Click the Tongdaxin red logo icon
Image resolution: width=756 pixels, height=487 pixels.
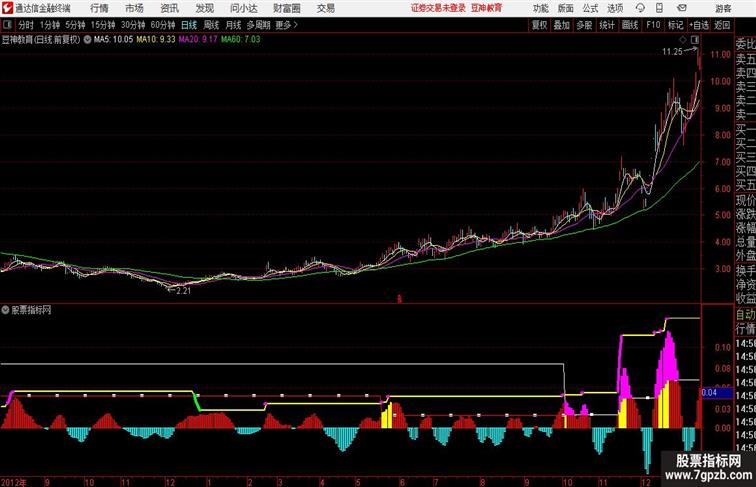[x=7, y=8]
